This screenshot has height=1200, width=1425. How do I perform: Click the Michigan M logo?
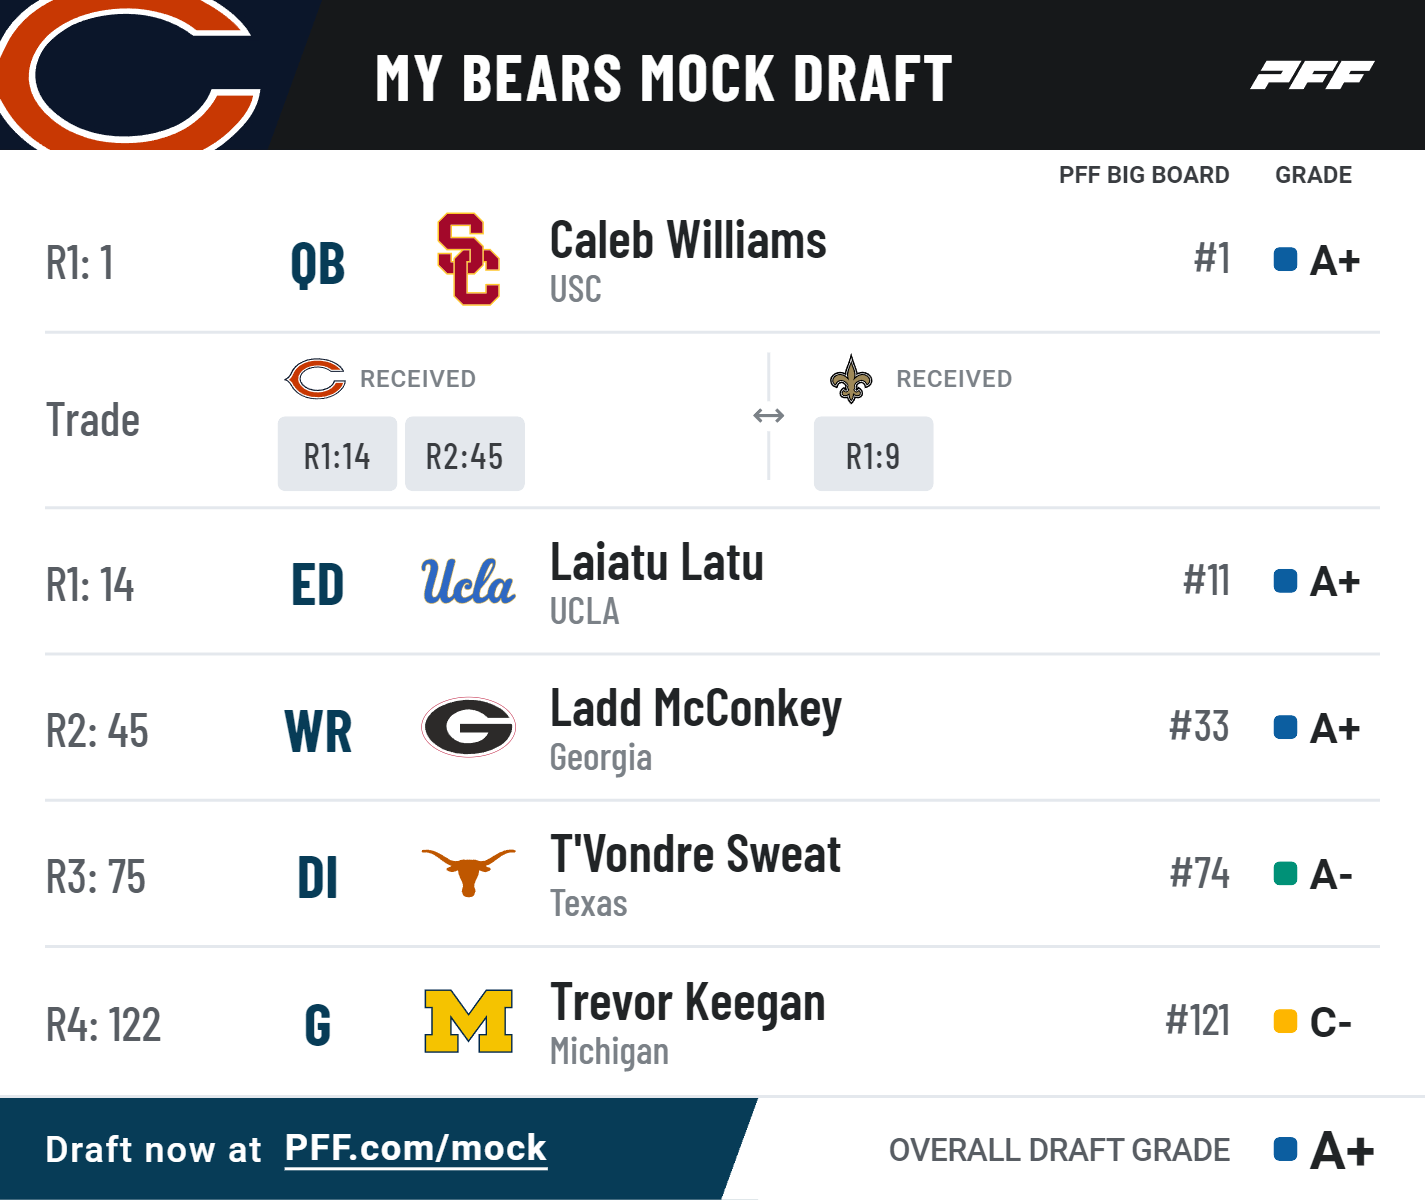pyautogui.click(x=468, y=1021)
